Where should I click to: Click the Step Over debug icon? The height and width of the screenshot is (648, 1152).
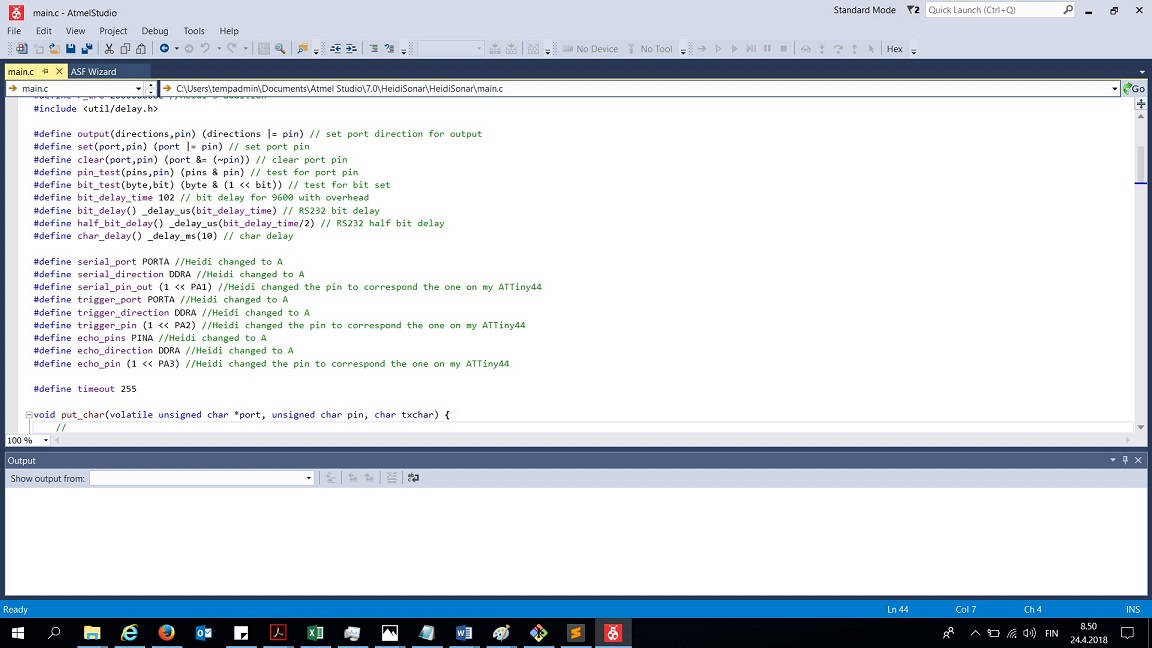coord(838,48)
